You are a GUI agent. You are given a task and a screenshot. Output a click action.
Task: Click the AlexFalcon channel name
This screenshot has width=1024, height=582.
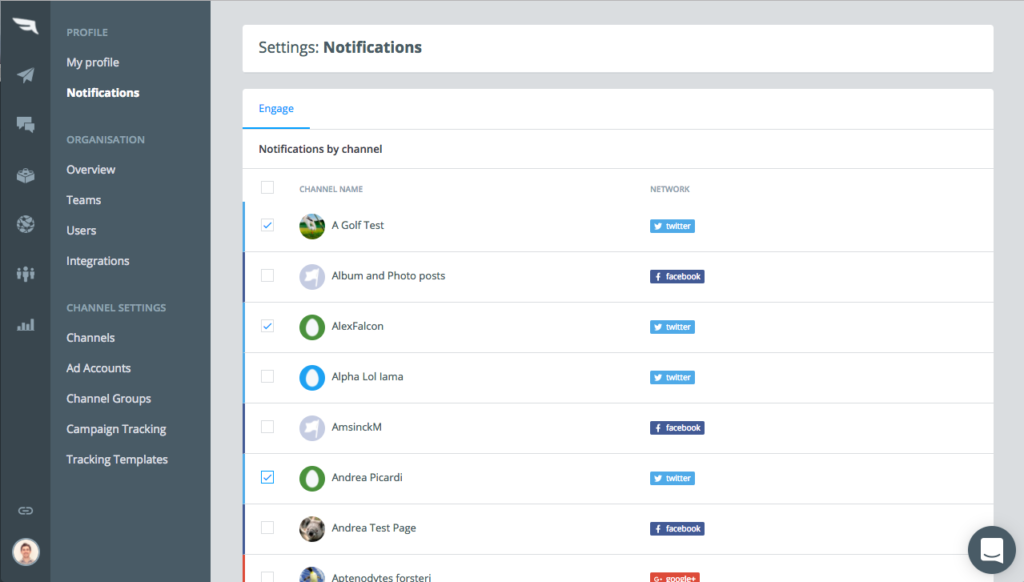358,326
